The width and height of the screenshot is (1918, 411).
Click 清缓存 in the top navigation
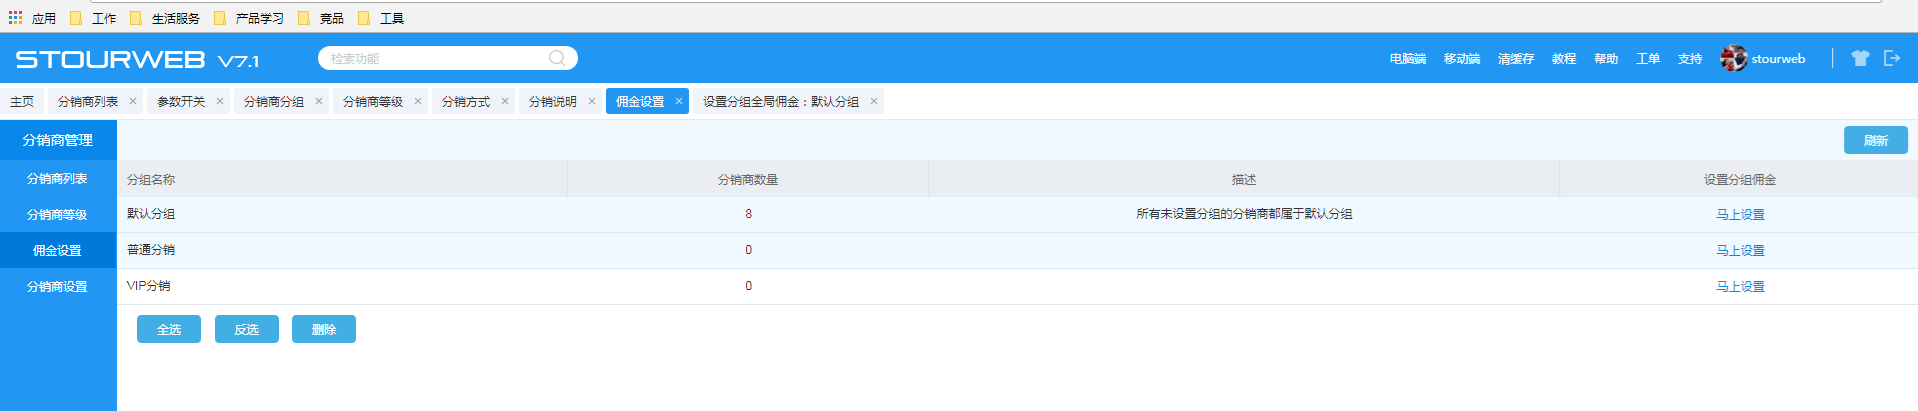(1515, 59)
